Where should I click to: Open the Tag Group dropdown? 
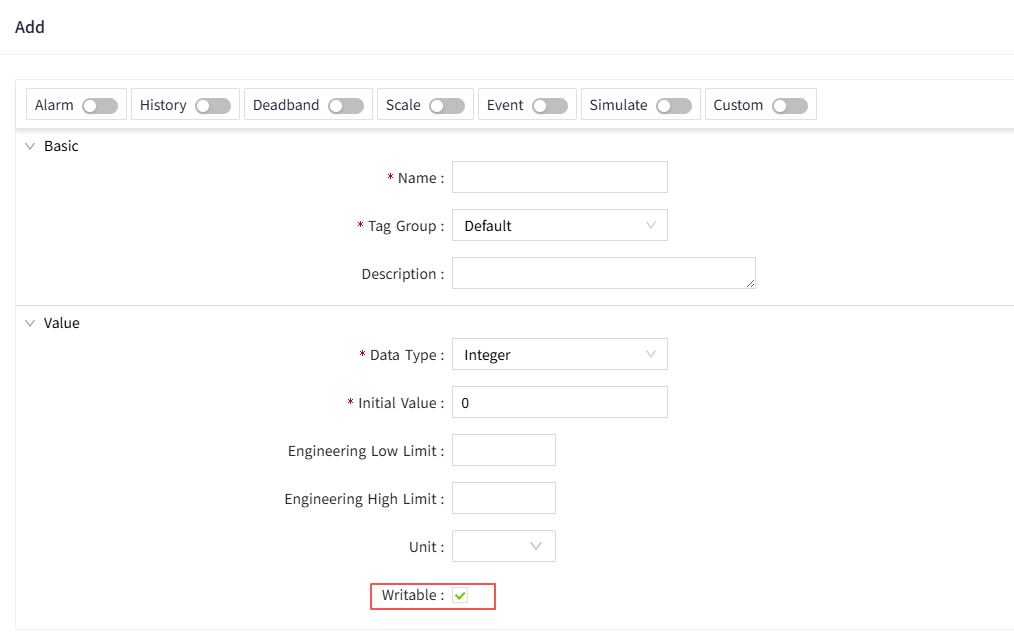[559, 226]
